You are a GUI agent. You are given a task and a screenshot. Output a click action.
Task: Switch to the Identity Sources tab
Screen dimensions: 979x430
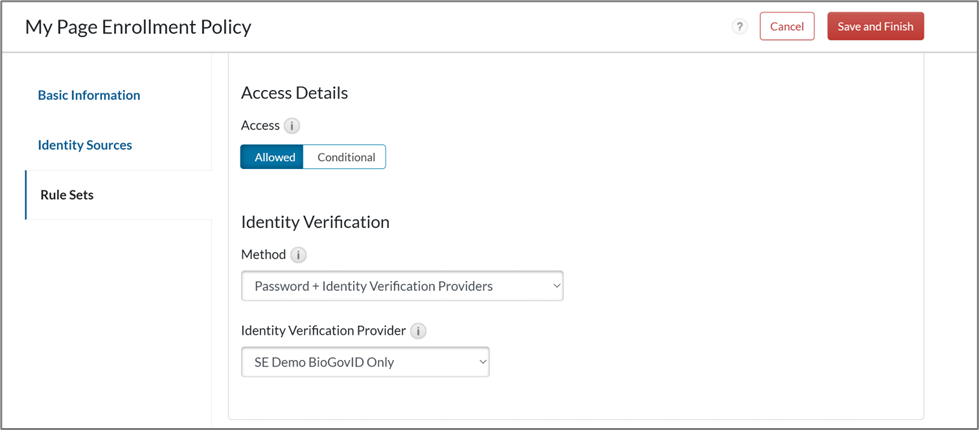click(x=85, y=145)
